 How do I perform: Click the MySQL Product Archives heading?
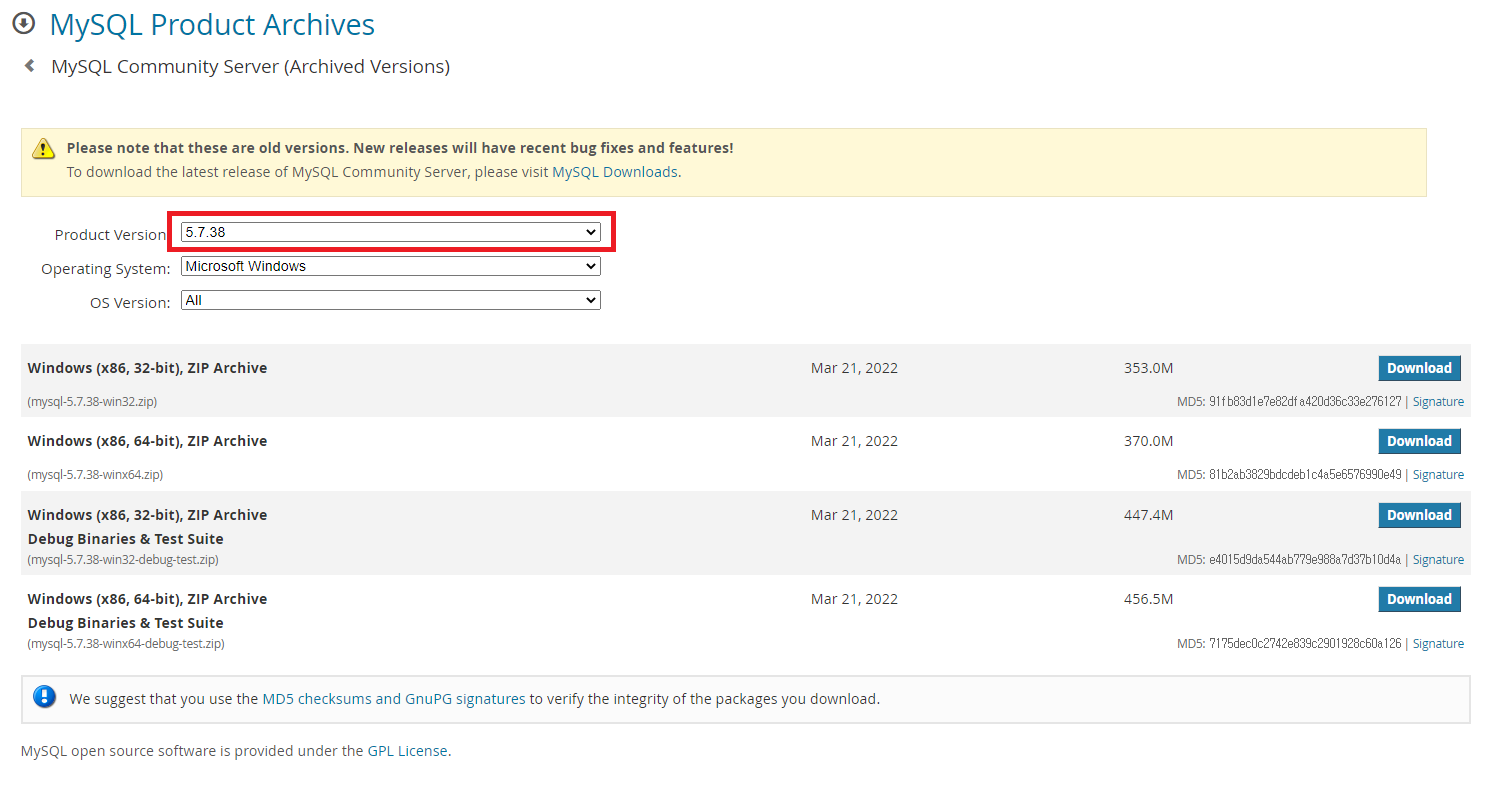(212, 25)
